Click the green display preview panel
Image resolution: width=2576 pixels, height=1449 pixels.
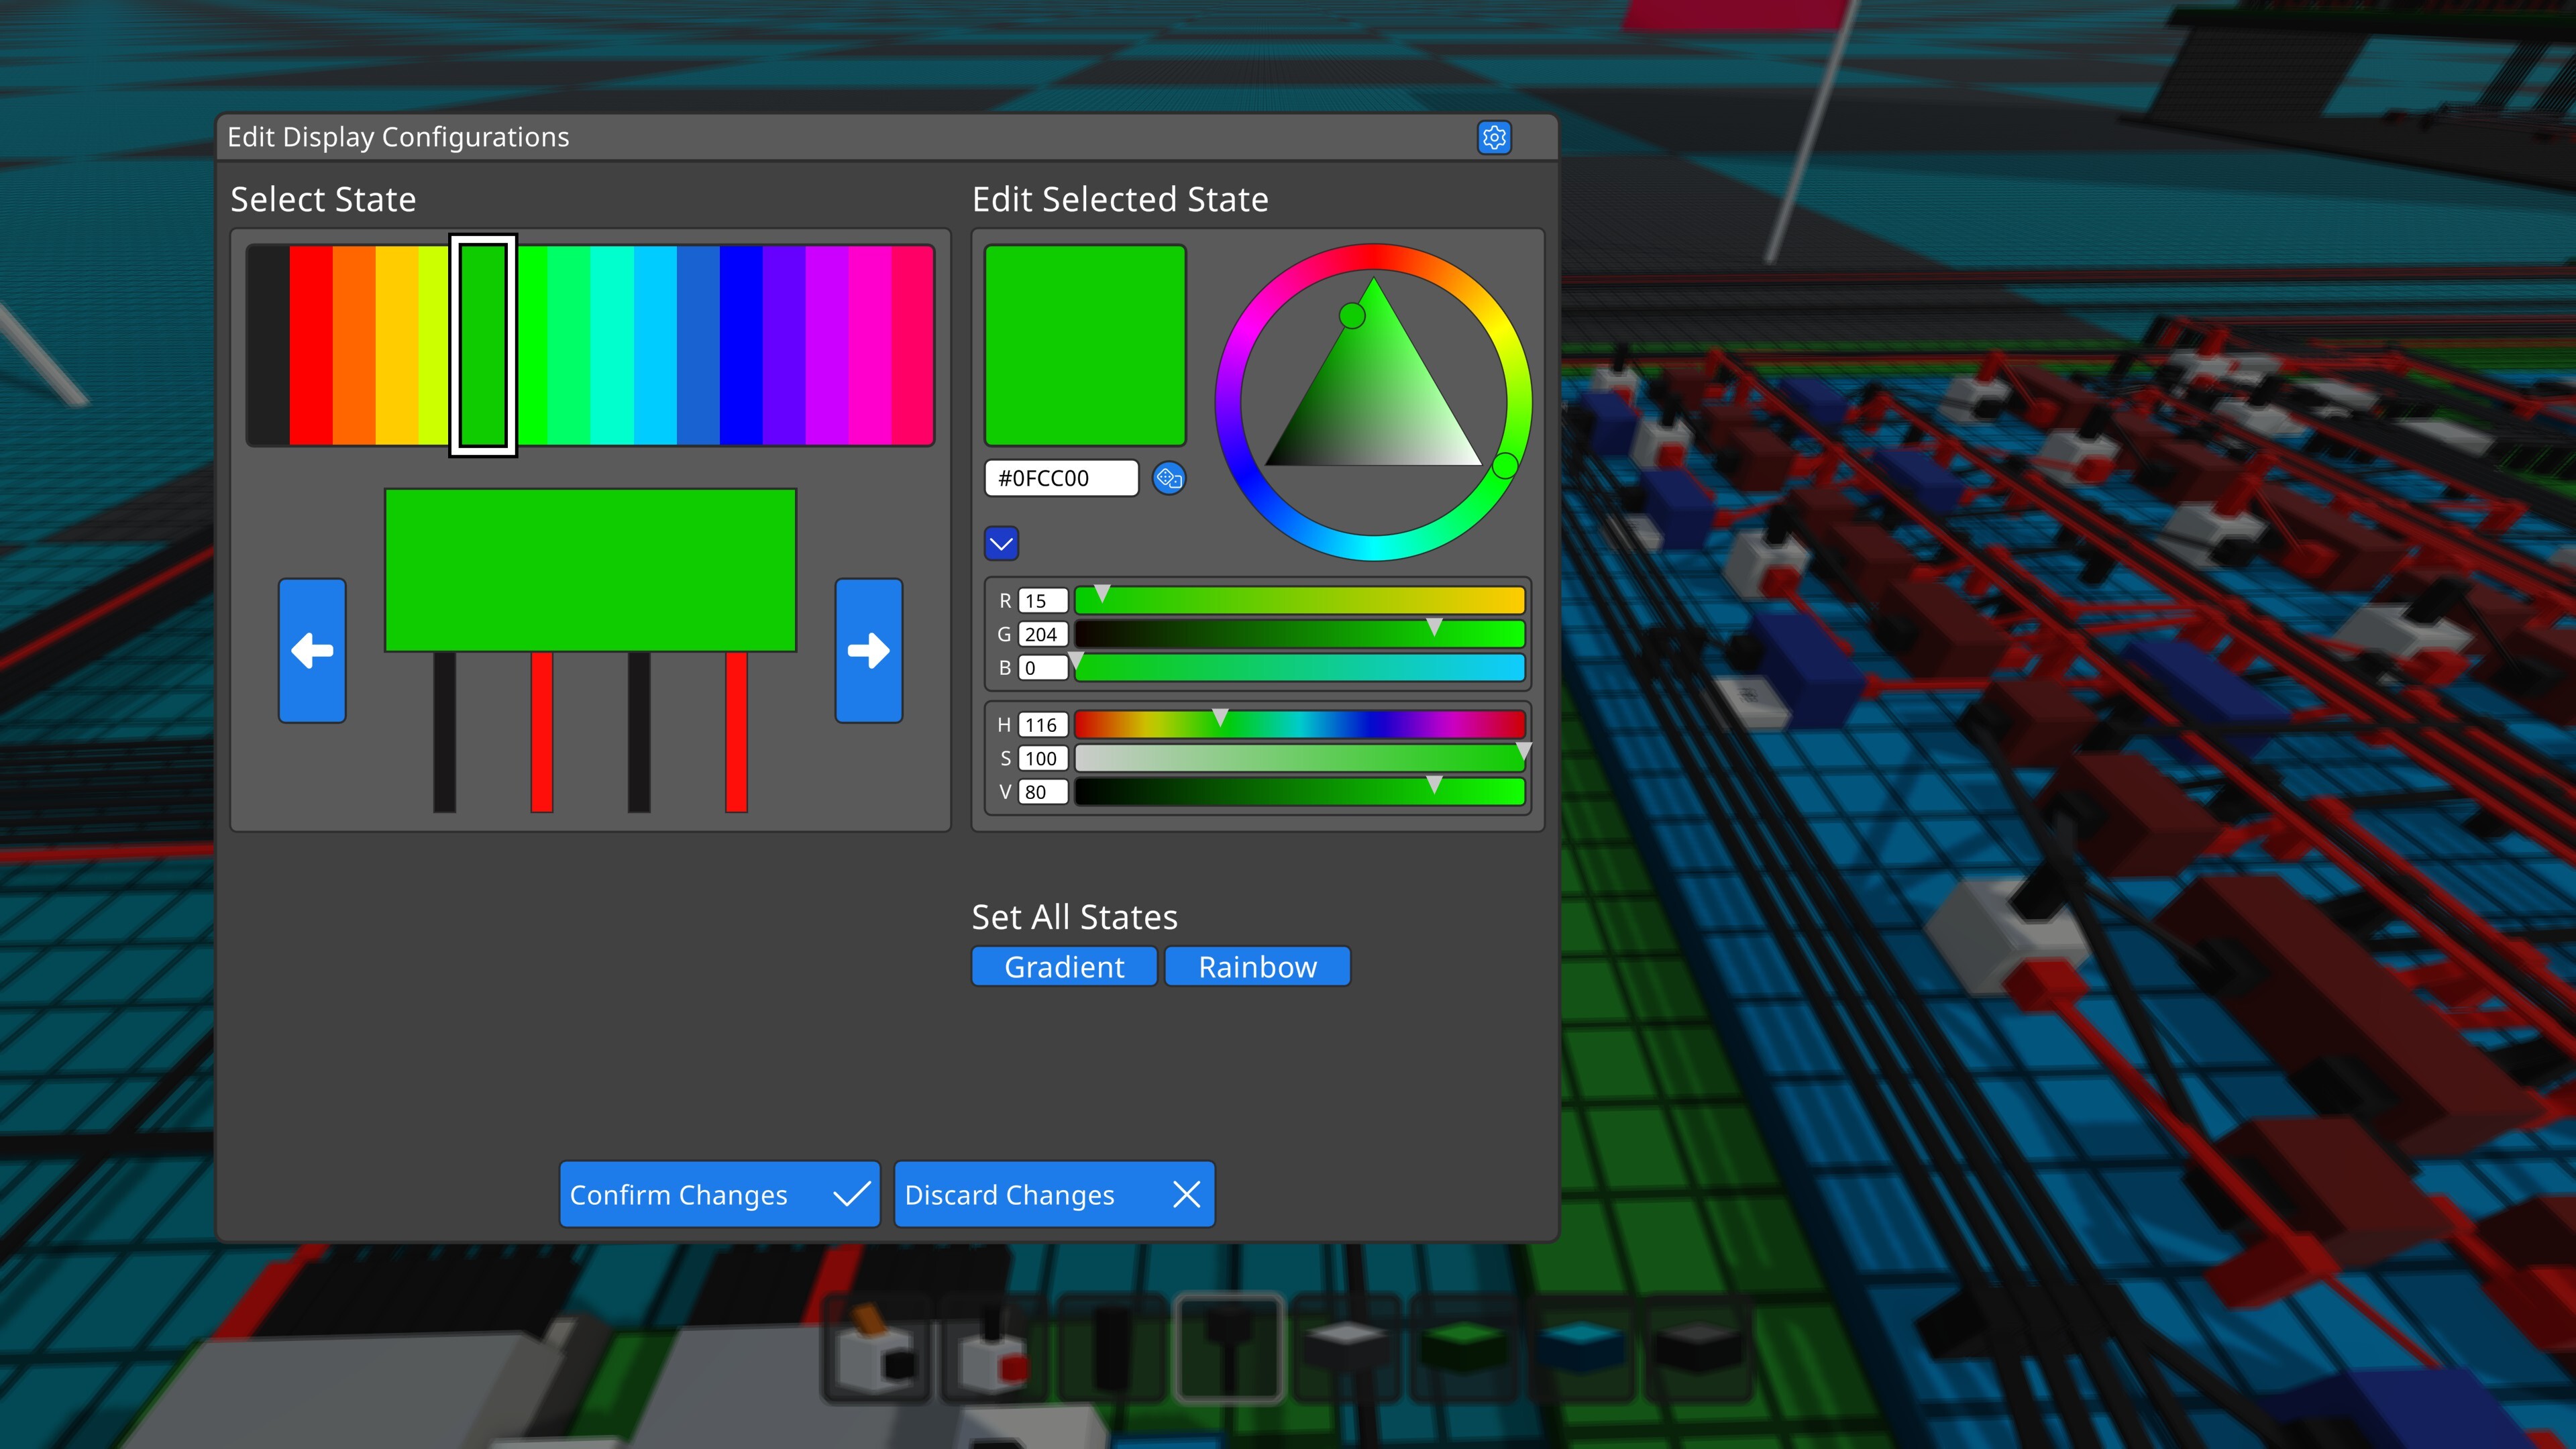coord(590,570)
